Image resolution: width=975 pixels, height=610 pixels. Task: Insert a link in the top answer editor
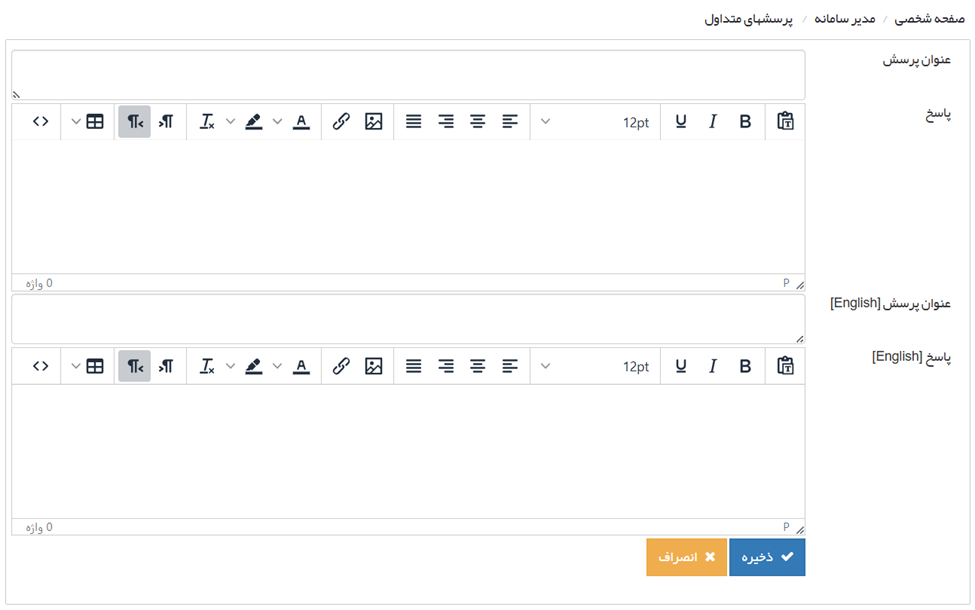pos(341,122)
